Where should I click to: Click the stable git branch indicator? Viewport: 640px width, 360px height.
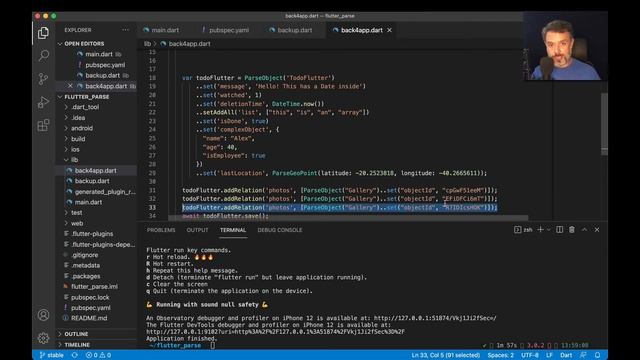tap(52, 355)
